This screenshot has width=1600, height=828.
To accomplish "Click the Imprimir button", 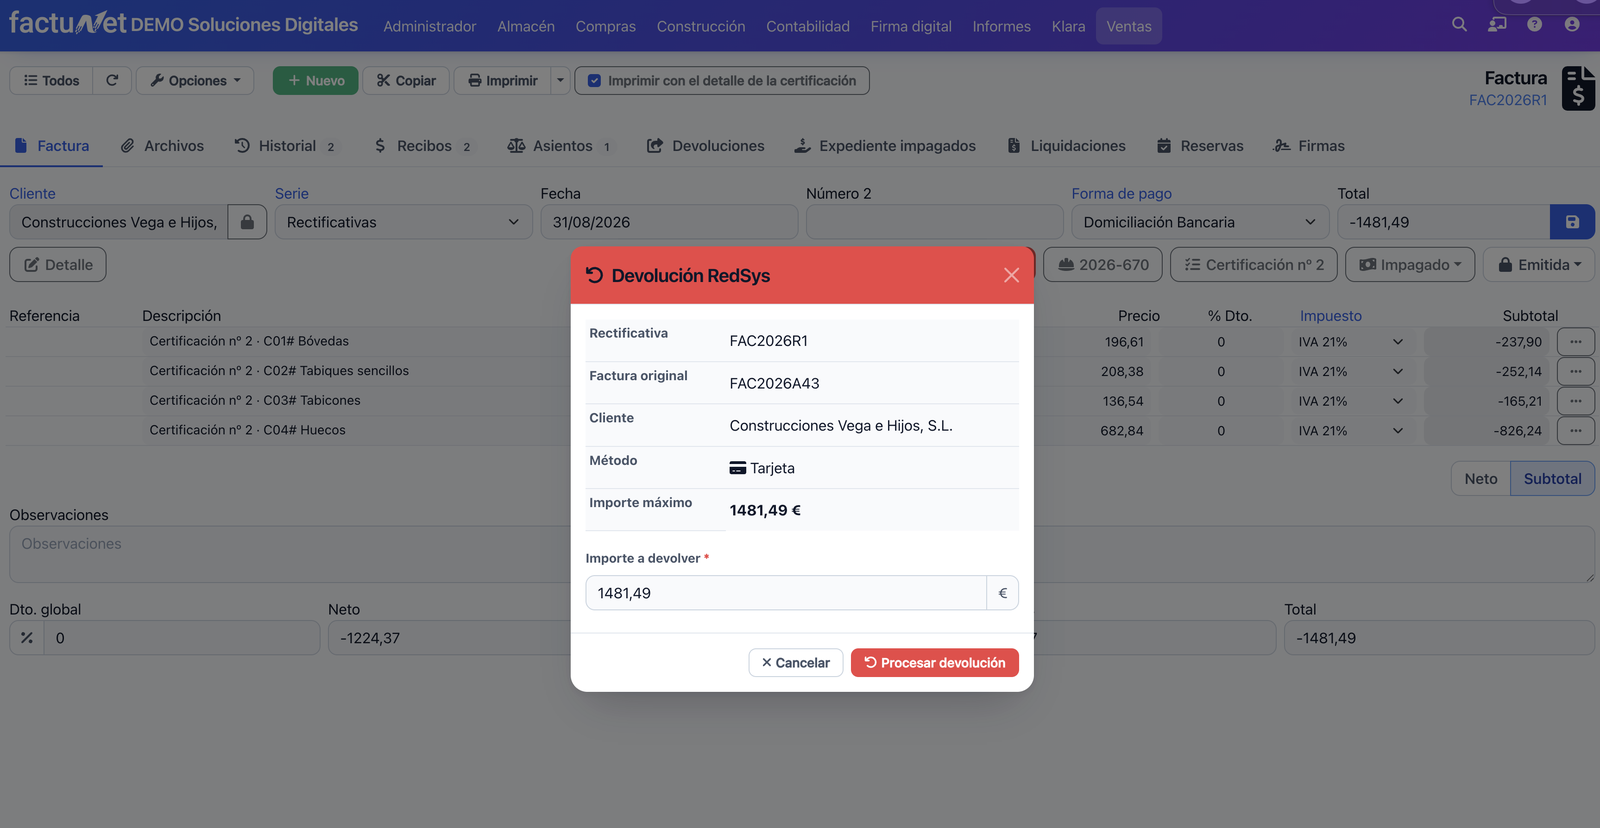I will [x=502, y=80].
